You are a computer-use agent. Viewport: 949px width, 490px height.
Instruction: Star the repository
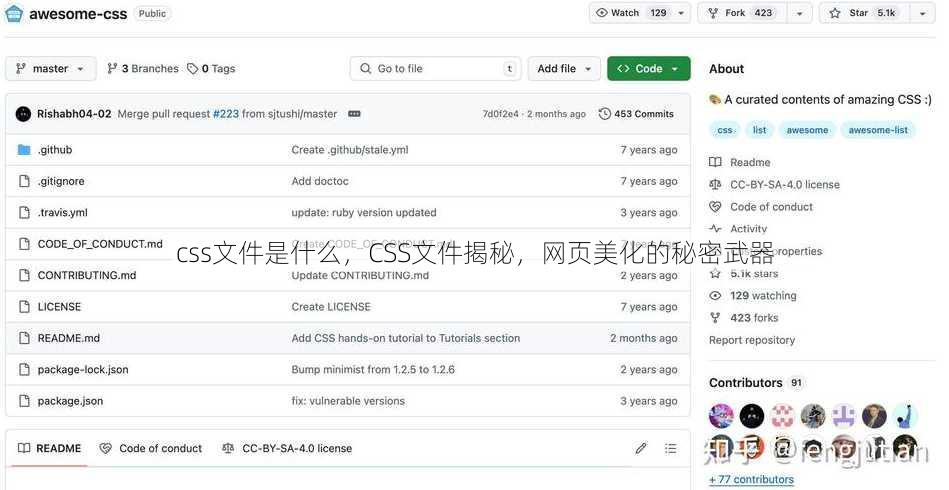[x=865, y=13]
